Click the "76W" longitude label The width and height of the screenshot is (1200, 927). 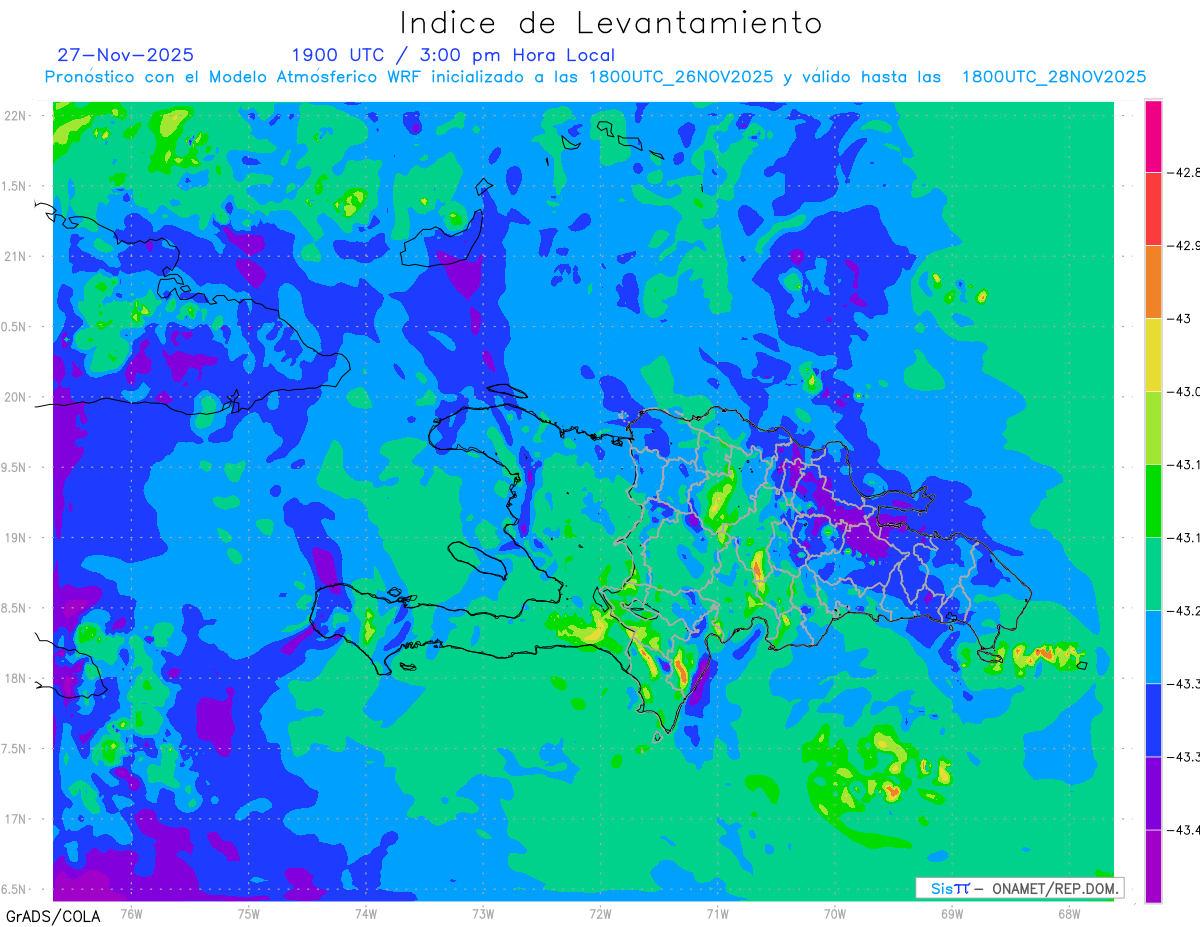click(131, 913)
